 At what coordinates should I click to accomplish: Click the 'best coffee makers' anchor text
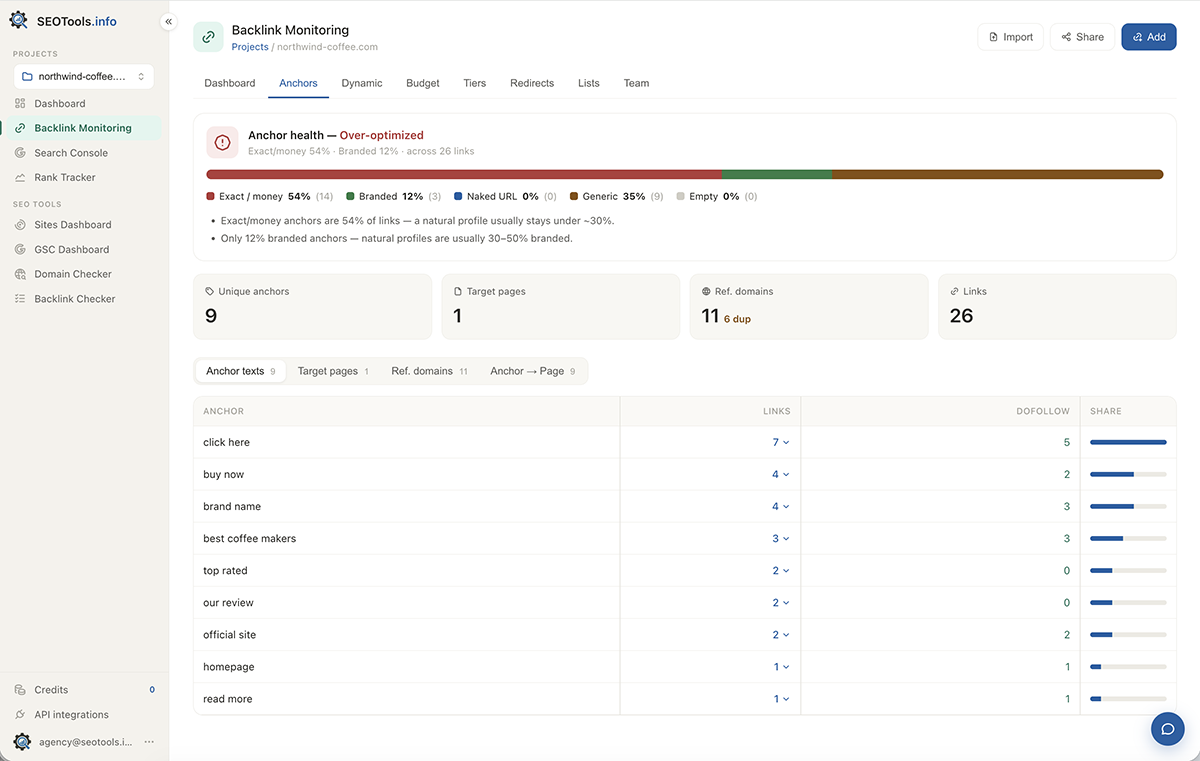(x=250, y=538)
